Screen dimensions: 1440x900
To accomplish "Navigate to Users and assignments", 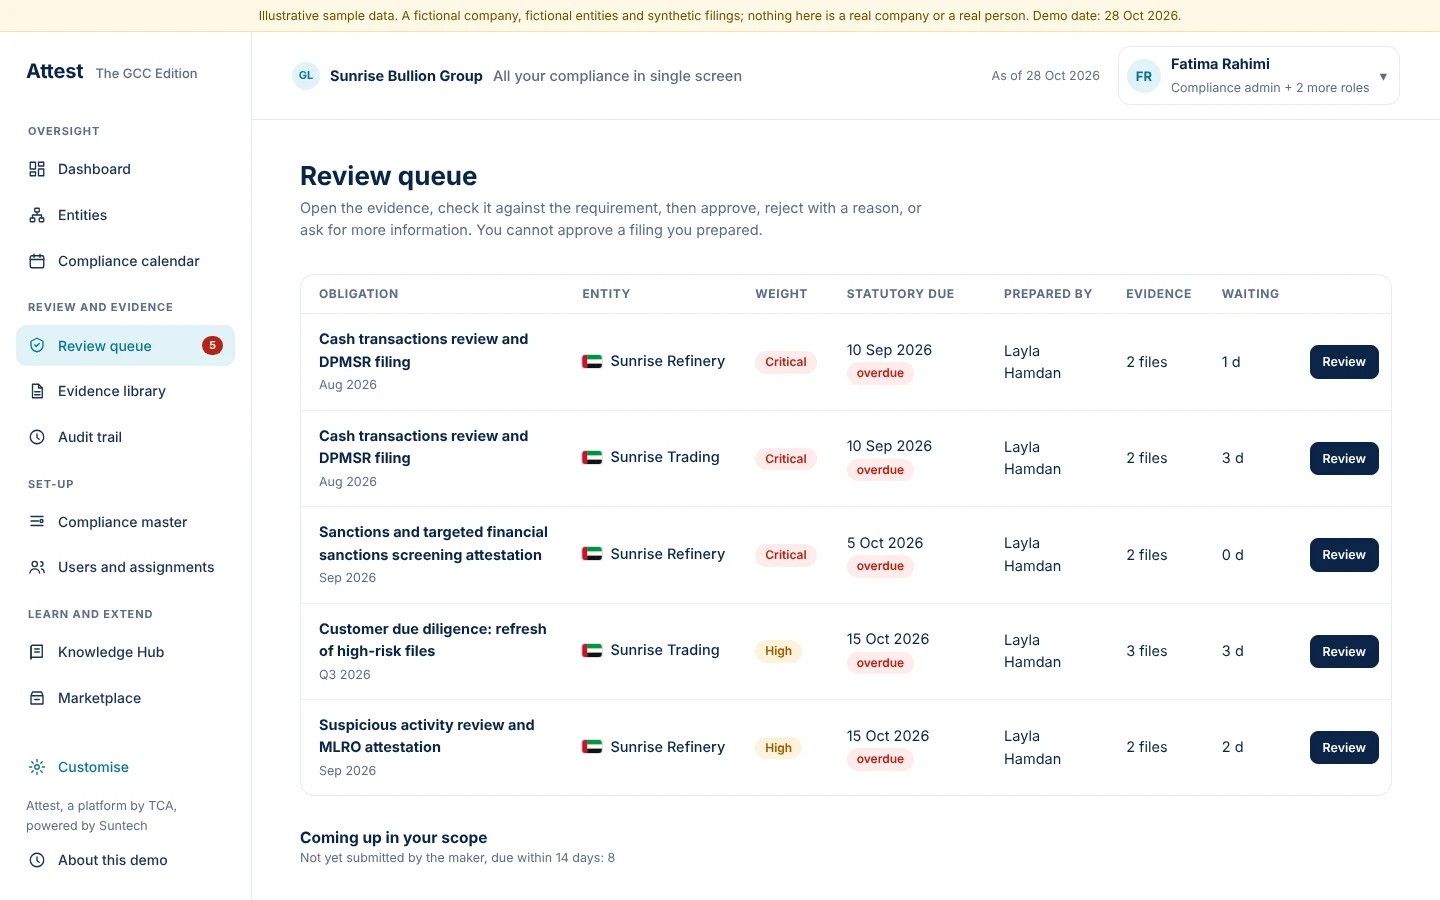I will coord(125,567).
